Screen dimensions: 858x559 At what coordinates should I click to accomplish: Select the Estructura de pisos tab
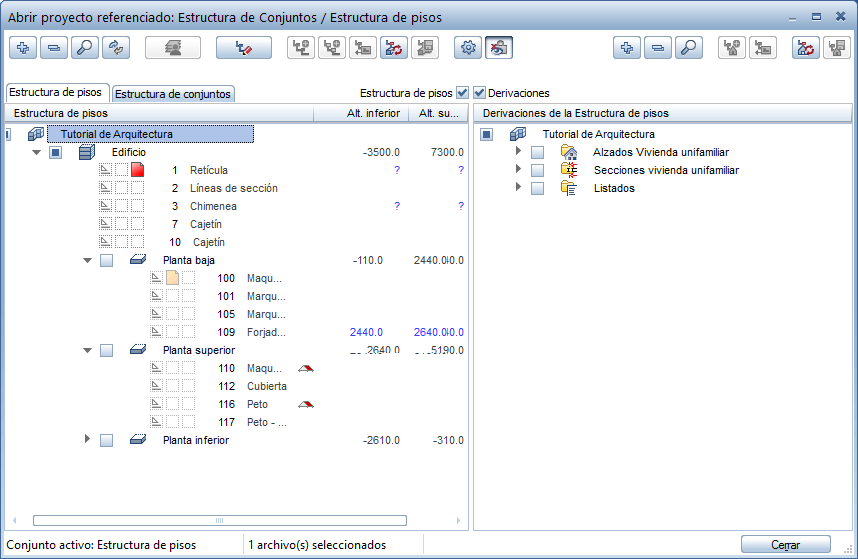coord(57,92)
